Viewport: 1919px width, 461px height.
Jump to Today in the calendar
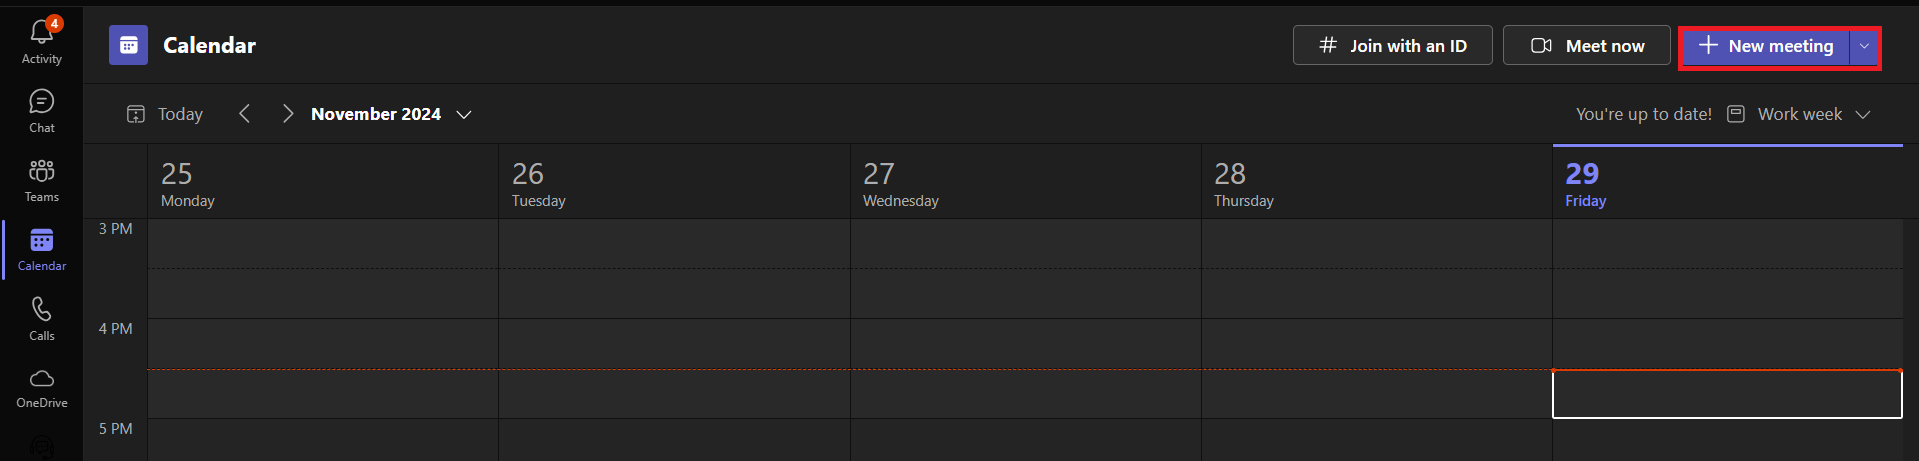[x=165, y=114]
